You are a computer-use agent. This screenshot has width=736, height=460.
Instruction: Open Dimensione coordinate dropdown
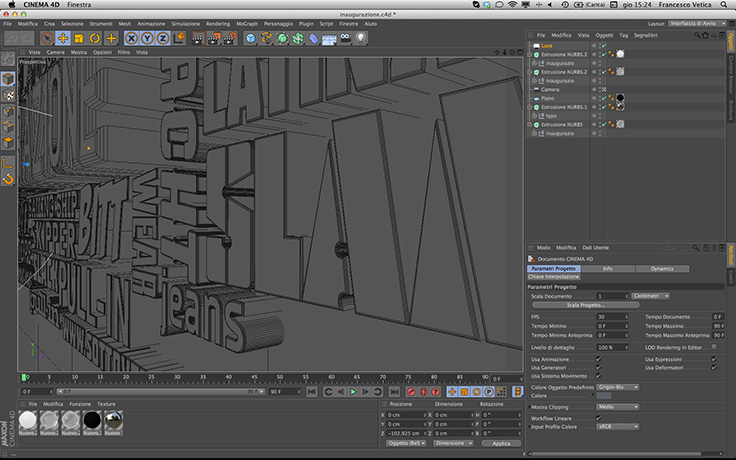click(x=453, y=443)
